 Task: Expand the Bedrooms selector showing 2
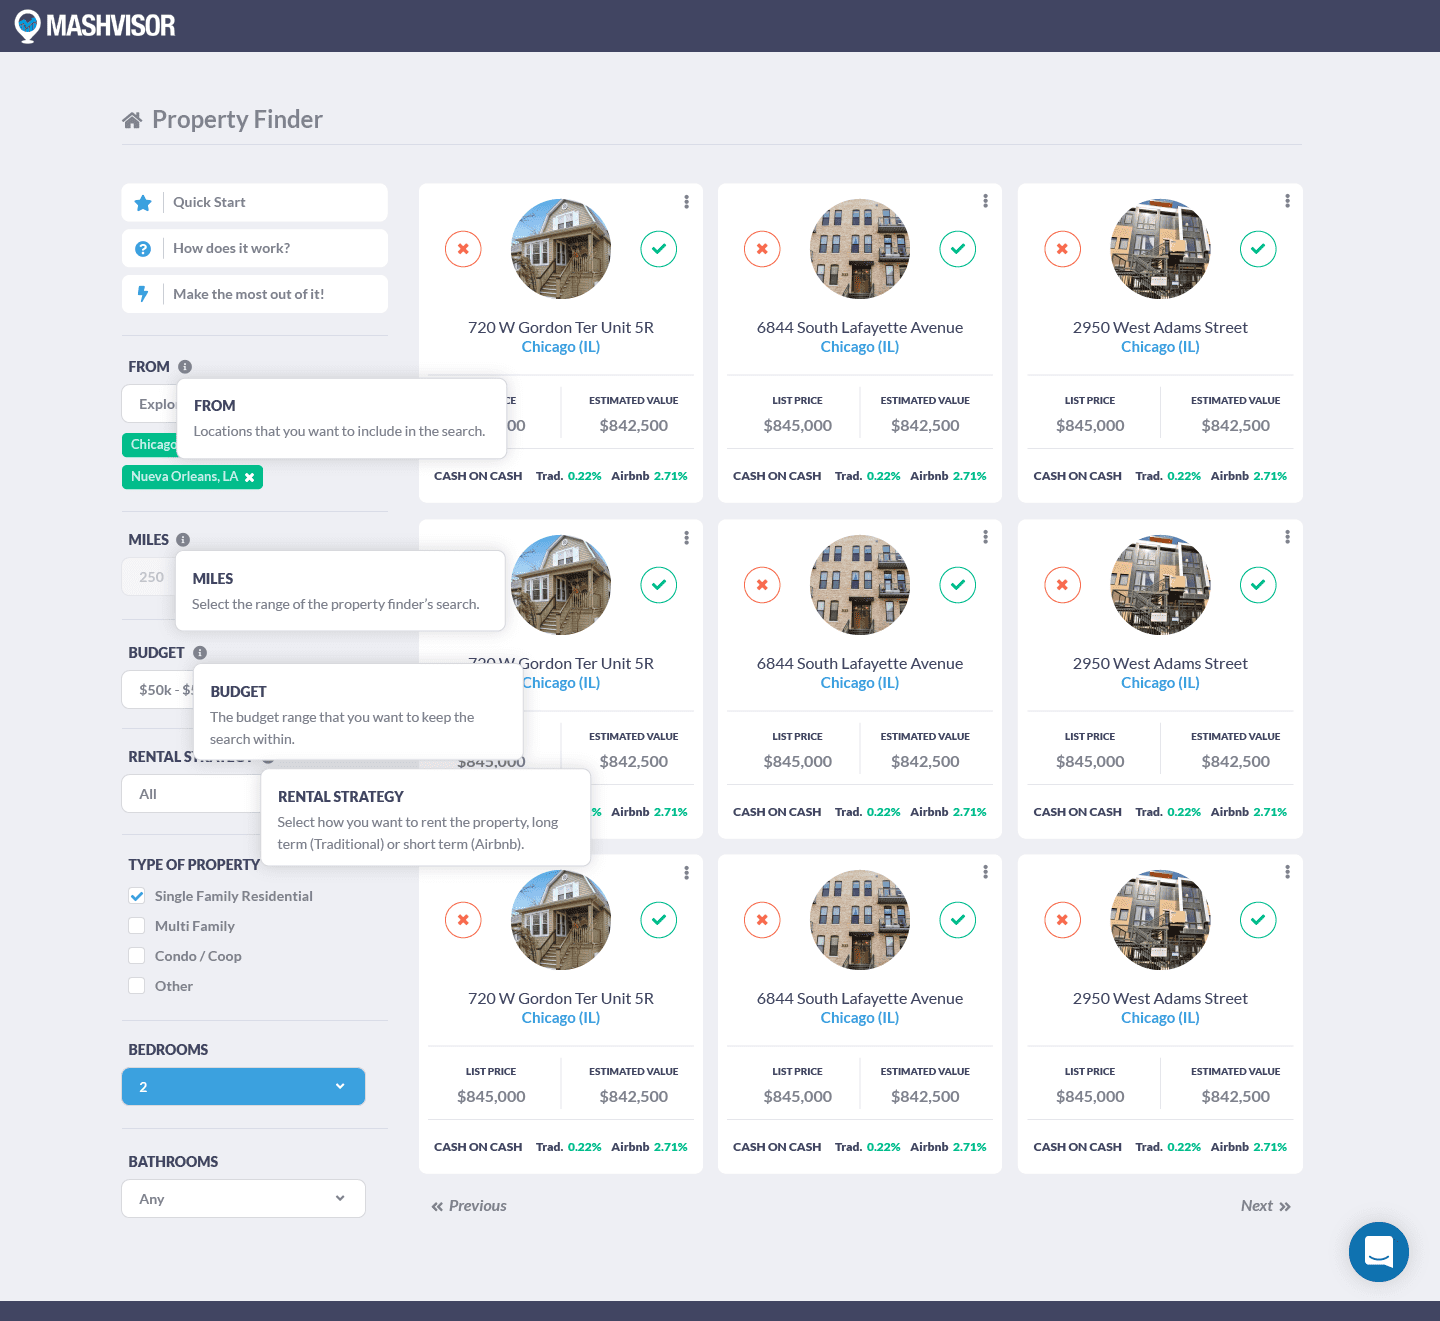[243, 1086]
